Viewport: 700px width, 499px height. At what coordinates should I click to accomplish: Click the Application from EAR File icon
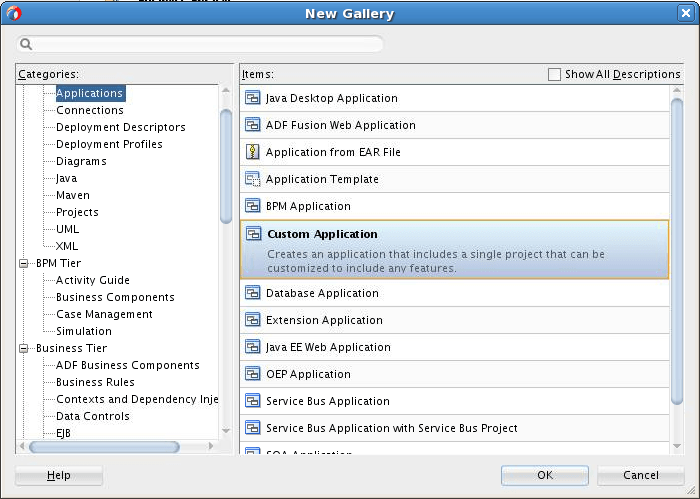tap(253, 152)
